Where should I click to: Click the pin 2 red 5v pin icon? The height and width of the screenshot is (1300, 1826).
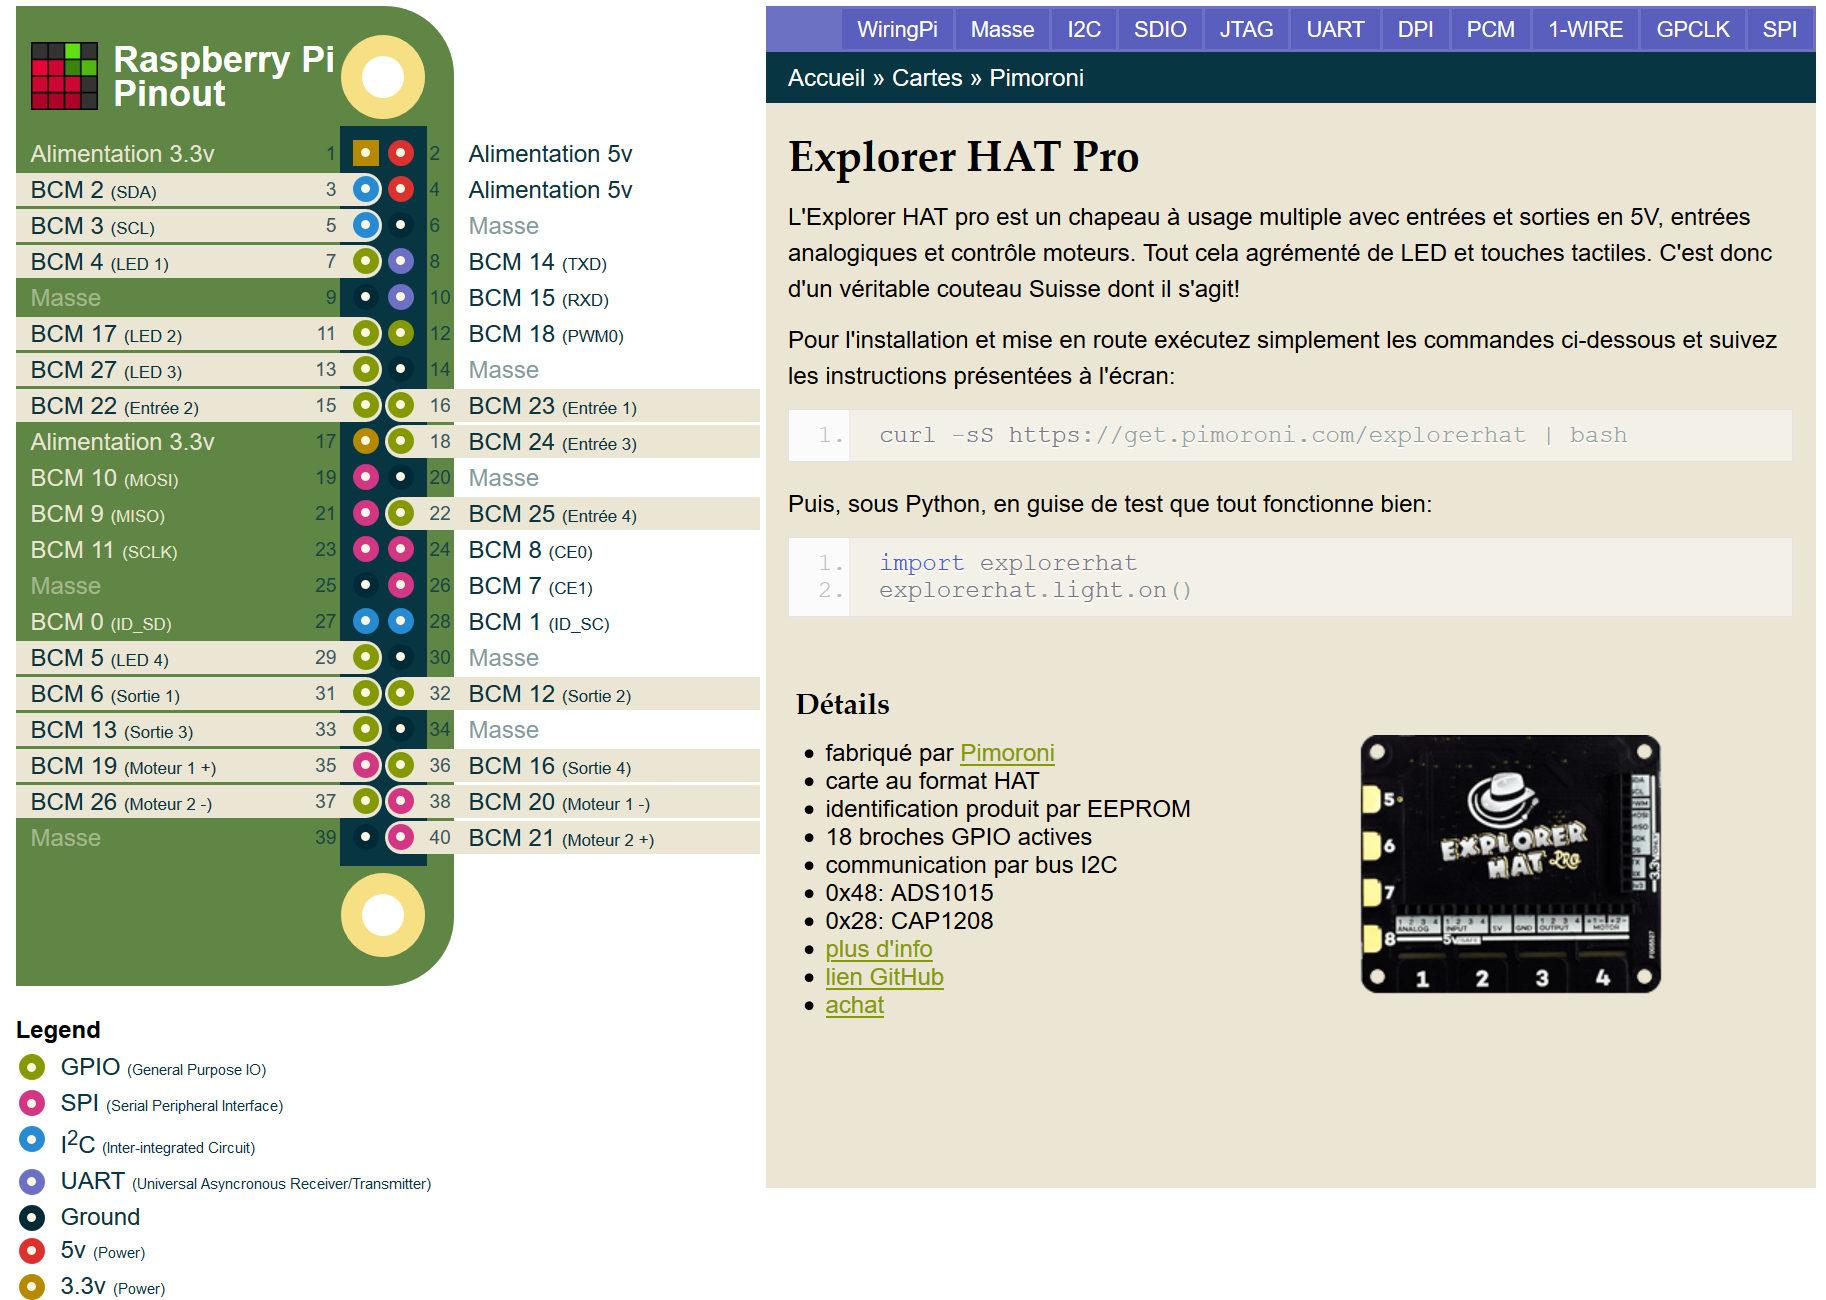click(x=401, y=153)
